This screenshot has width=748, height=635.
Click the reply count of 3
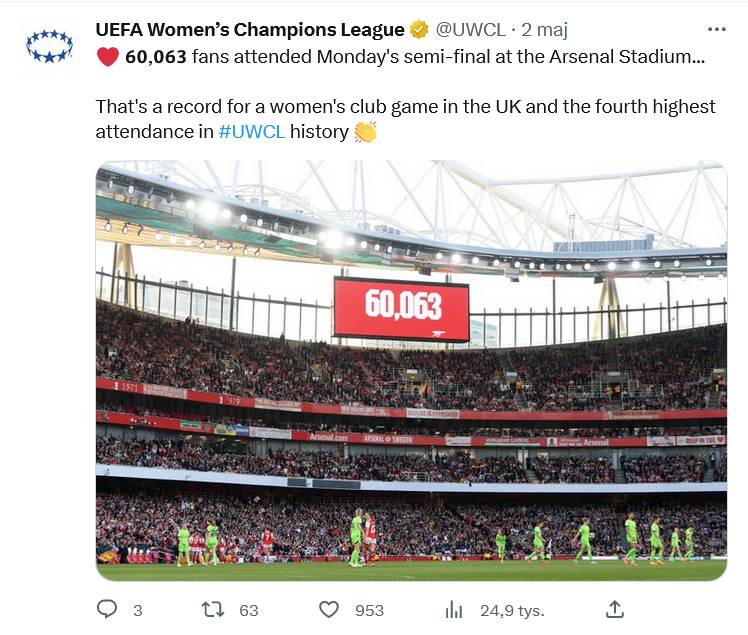[138, 610]
